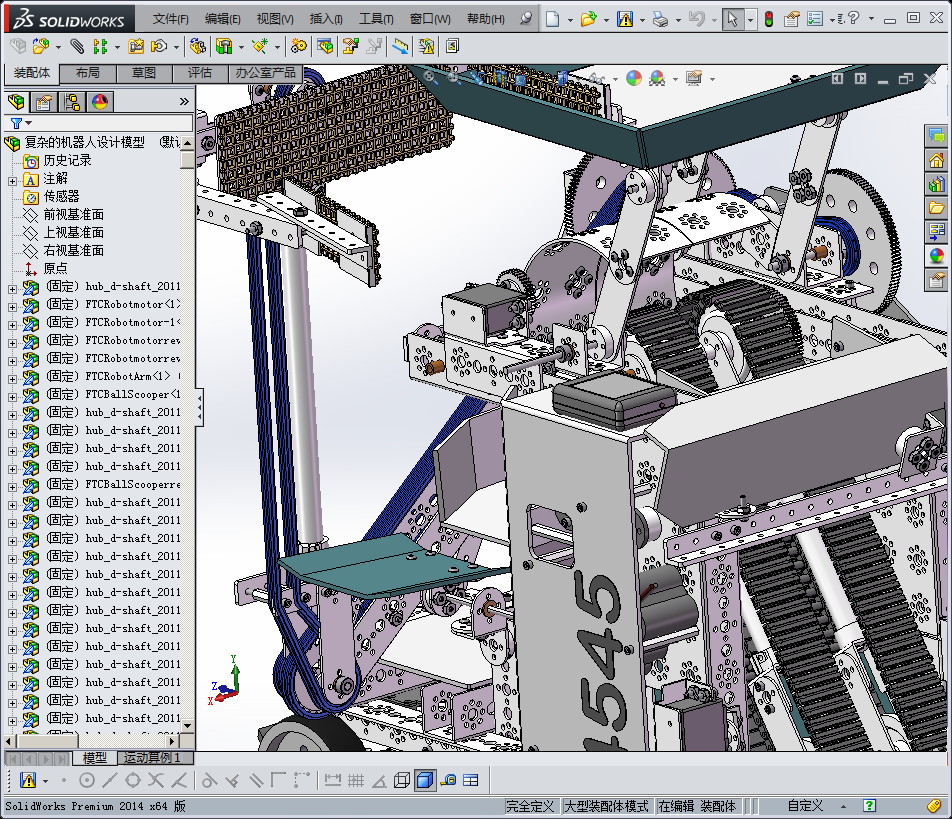
Task: Open the ConfigurationManager tab icon
Action: coord(72,102)
